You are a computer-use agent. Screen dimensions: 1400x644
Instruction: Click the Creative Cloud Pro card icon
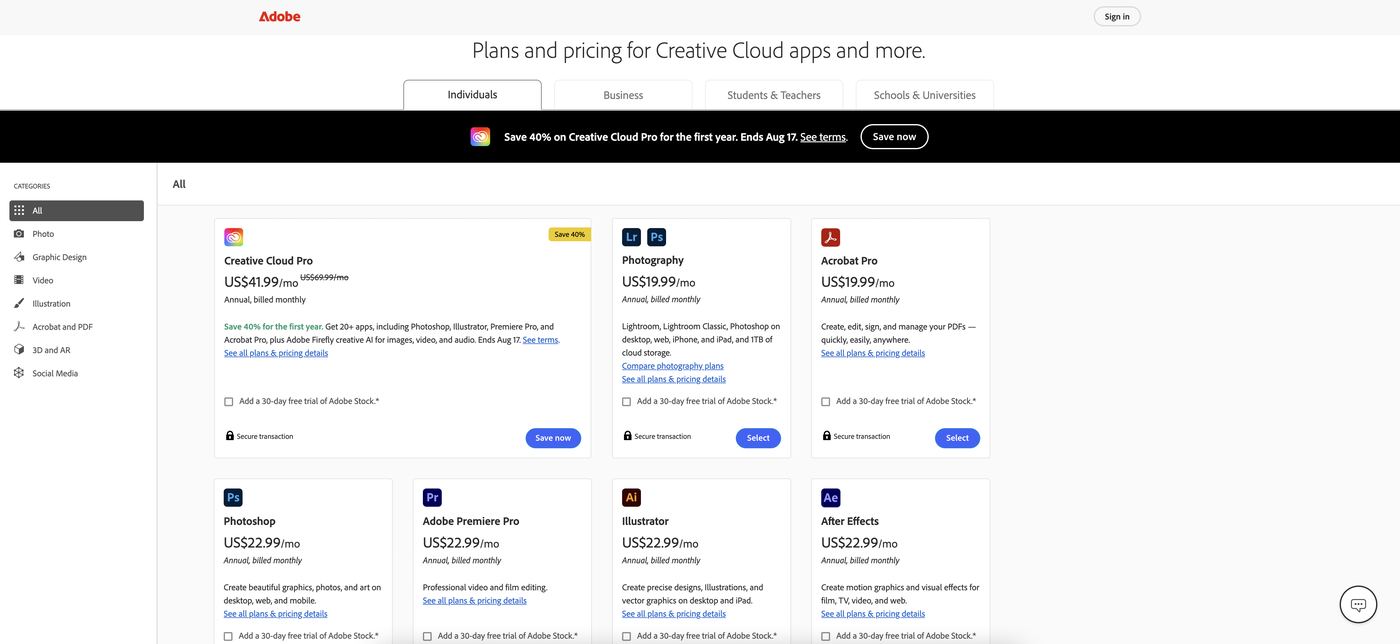pyautogui.click(x=233, y=237)
